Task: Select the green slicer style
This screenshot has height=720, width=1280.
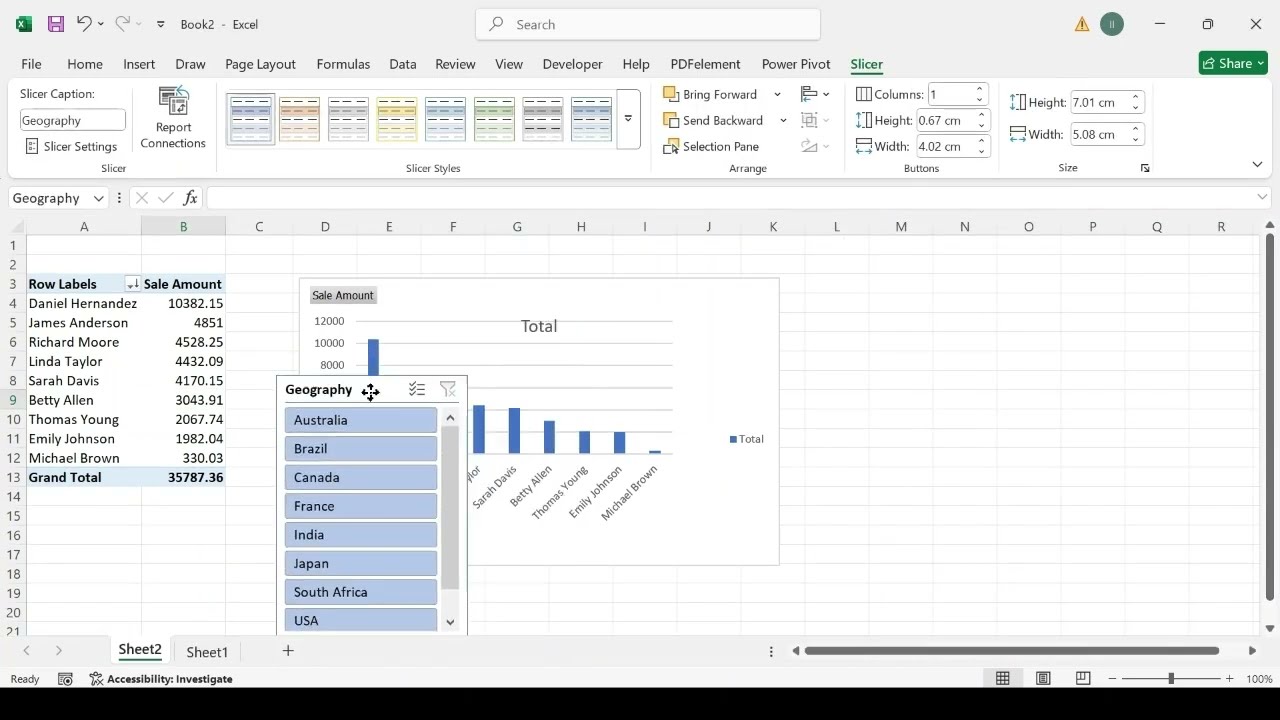Action: point(494,119)
